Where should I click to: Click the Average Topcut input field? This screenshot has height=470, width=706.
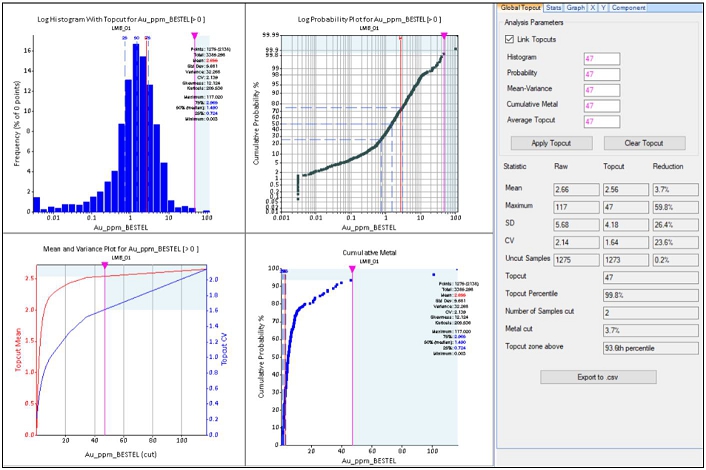coord(601,121)
